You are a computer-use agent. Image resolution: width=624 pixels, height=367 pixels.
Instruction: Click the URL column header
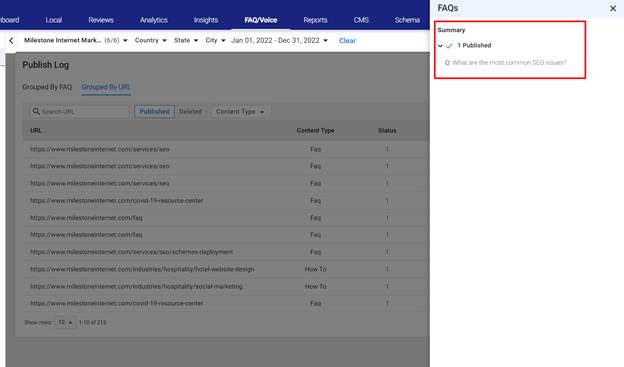(36, 131)
